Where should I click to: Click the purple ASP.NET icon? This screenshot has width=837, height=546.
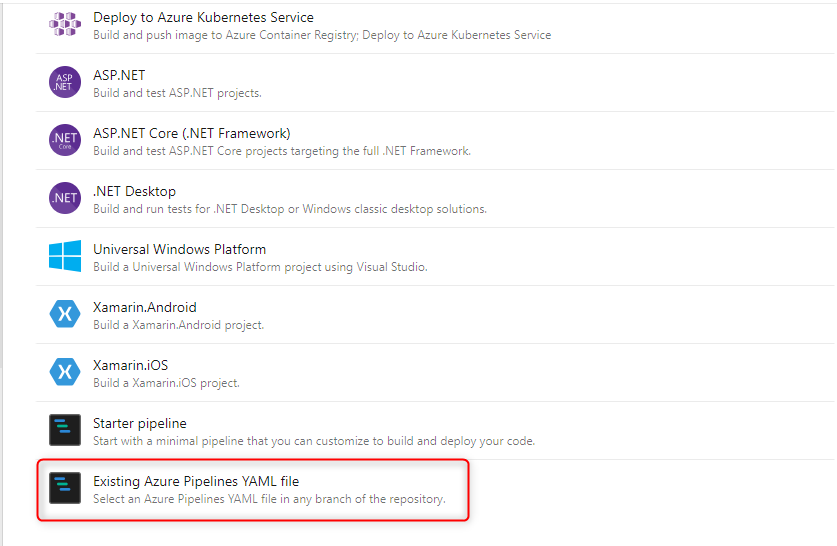(65, 82)
